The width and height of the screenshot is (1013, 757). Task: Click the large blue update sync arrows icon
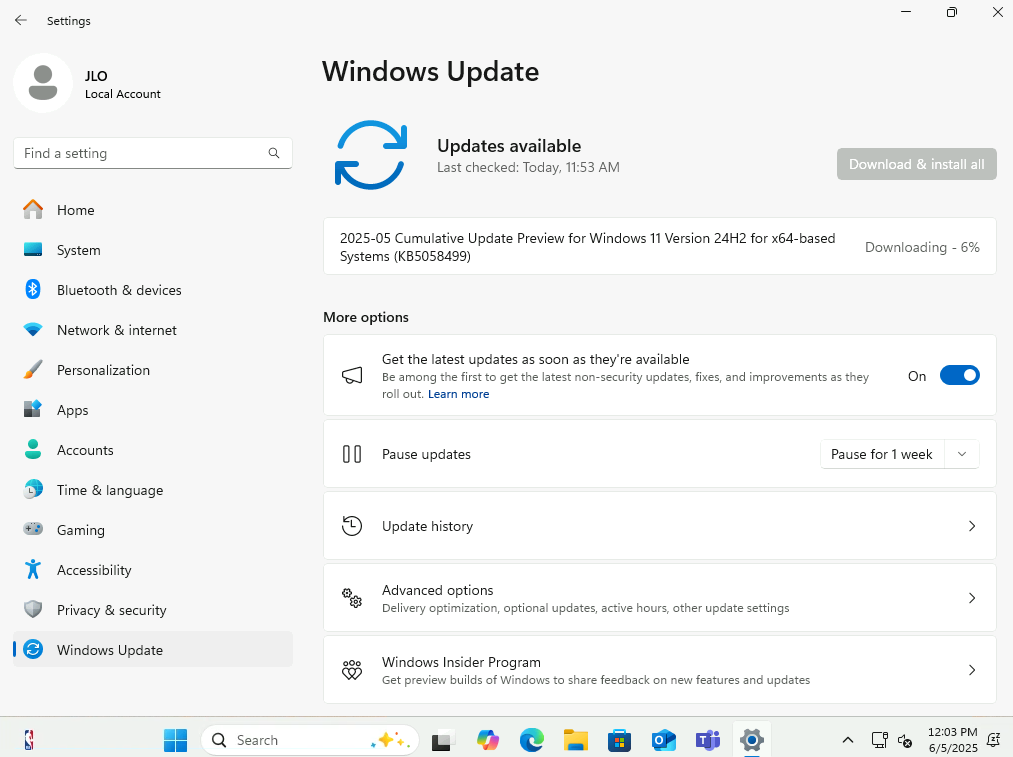371,155
